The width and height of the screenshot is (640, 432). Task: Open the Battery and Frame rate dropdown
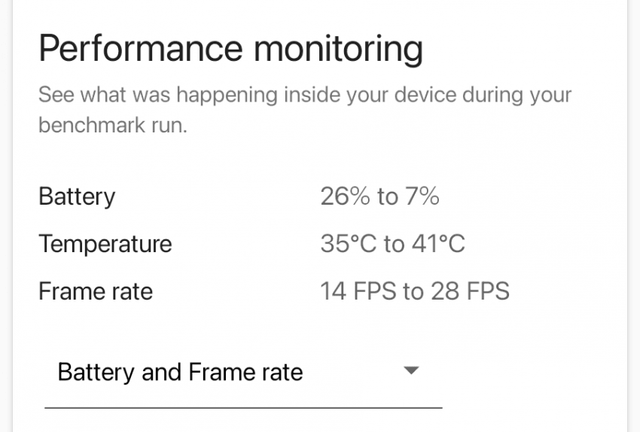point(242,373)
